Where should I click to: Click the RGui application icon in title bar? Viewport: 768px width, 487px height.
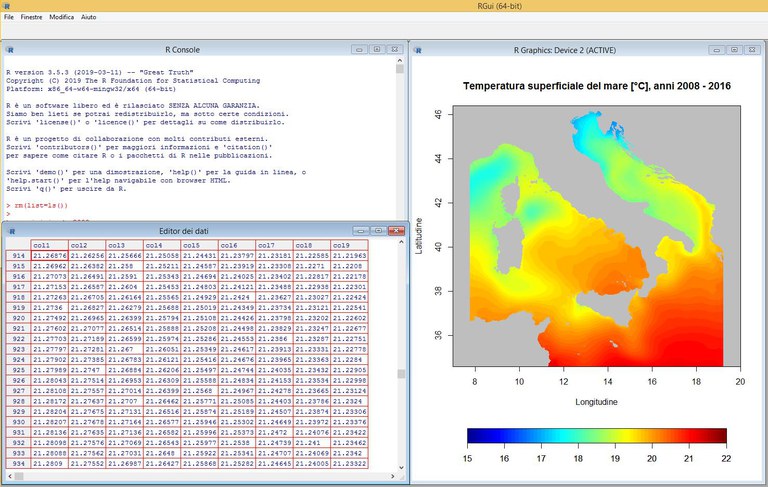[6, 5]
